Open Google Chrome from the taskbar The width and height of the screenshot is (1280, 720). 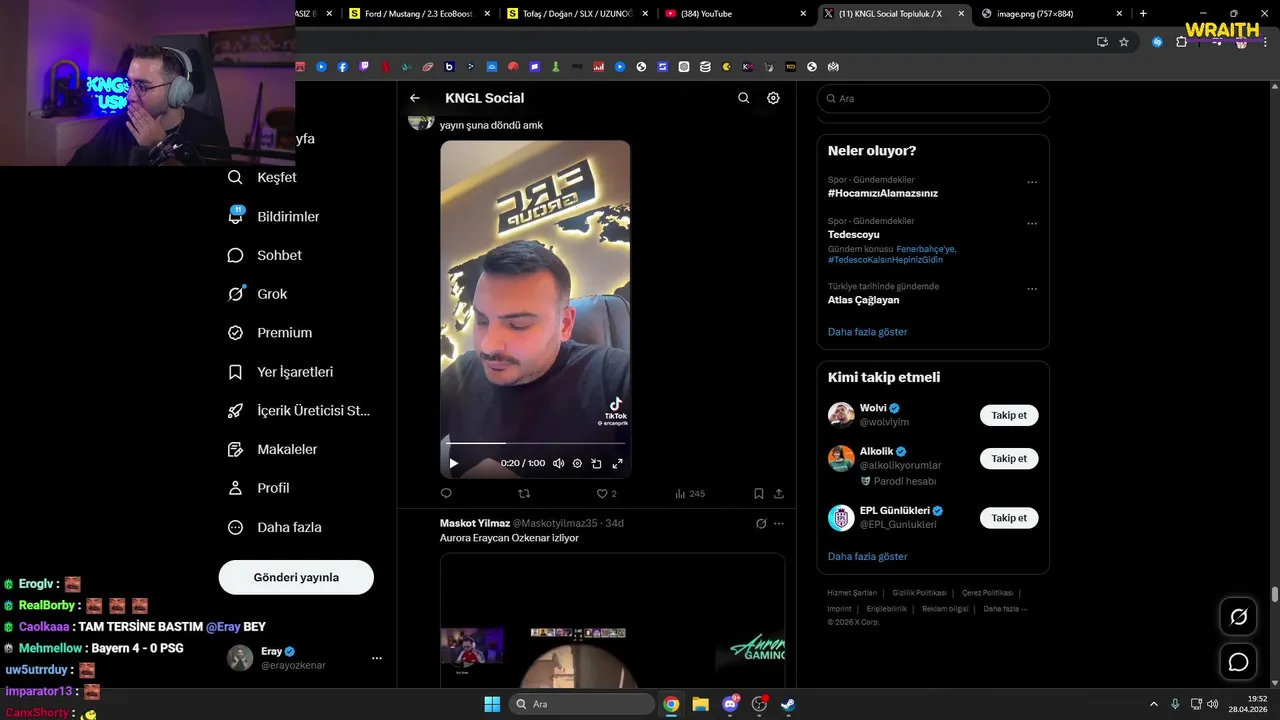click(x=671, y=704)
